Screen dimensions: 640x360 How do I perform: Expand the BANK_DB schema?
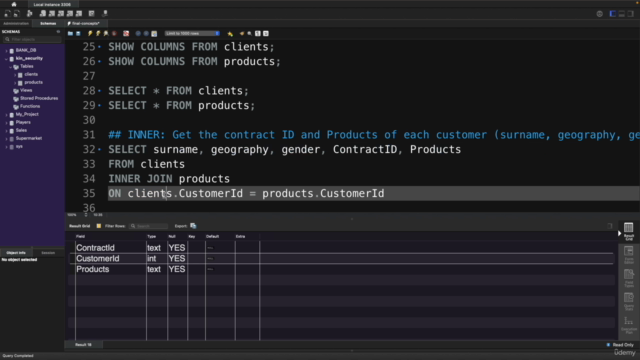6,51
